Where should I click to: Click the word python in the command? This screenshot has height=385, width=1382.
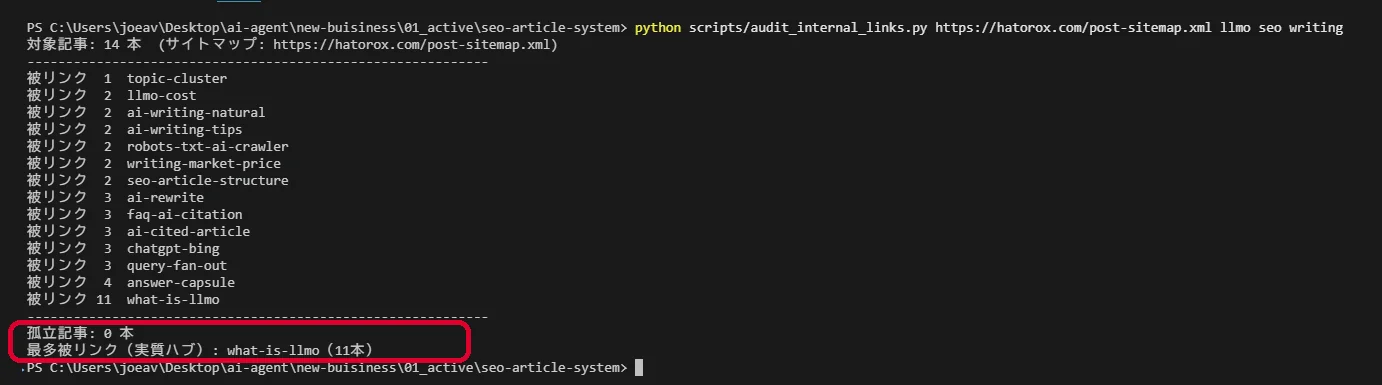657,28
